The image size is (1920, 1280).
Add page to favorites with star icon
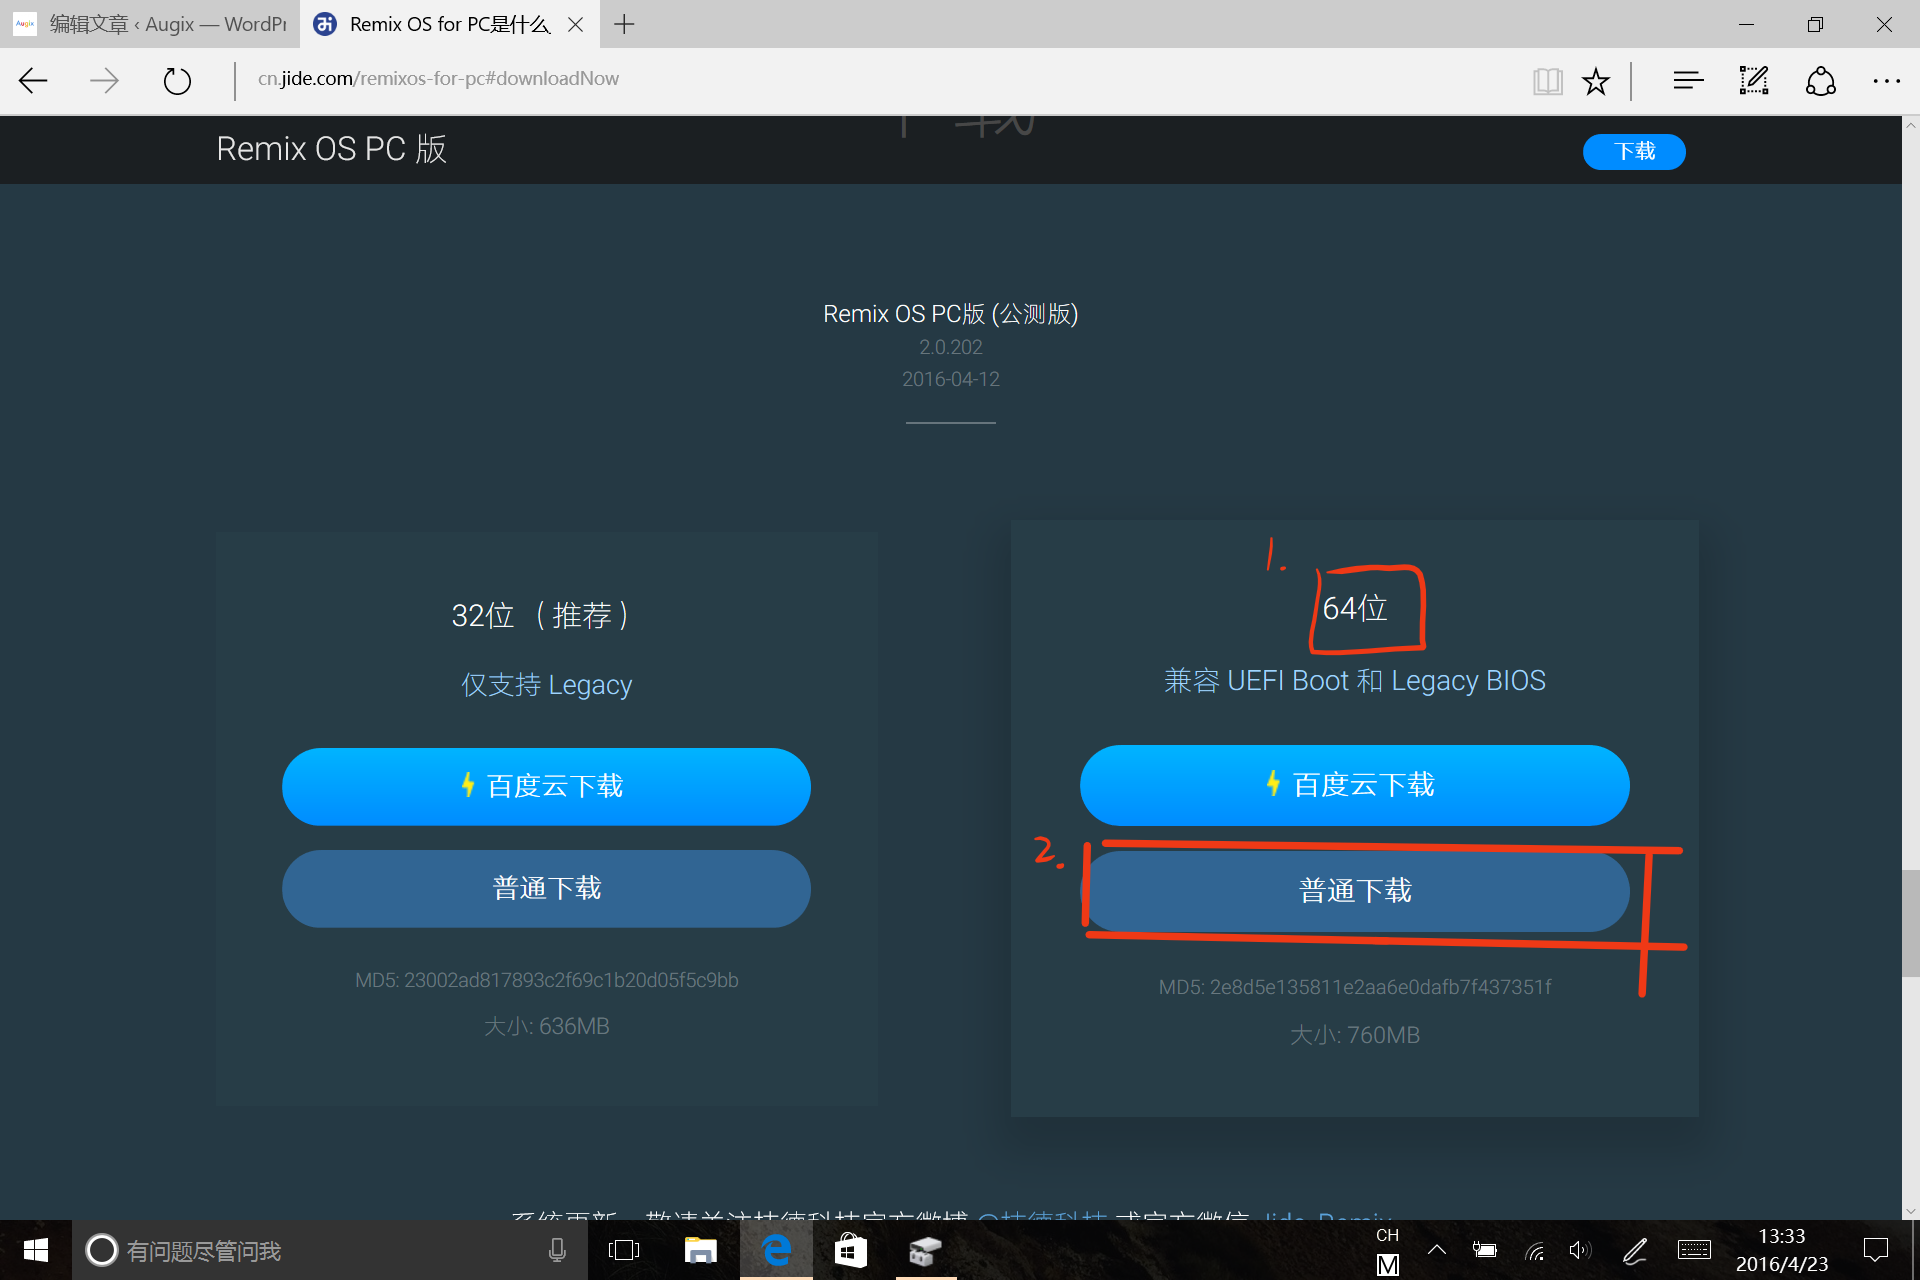coord(1596,81)
